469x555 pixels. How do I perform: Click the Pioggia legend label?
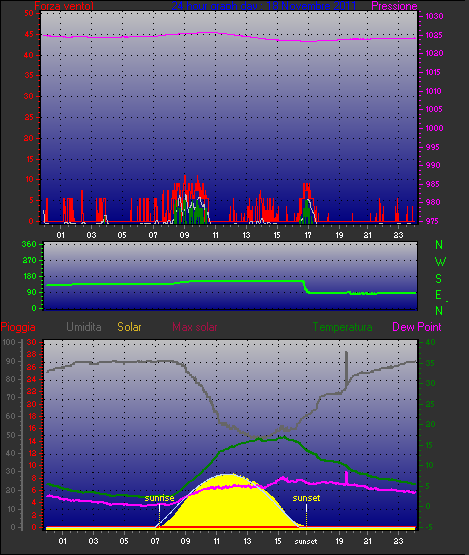pos(18,327)
